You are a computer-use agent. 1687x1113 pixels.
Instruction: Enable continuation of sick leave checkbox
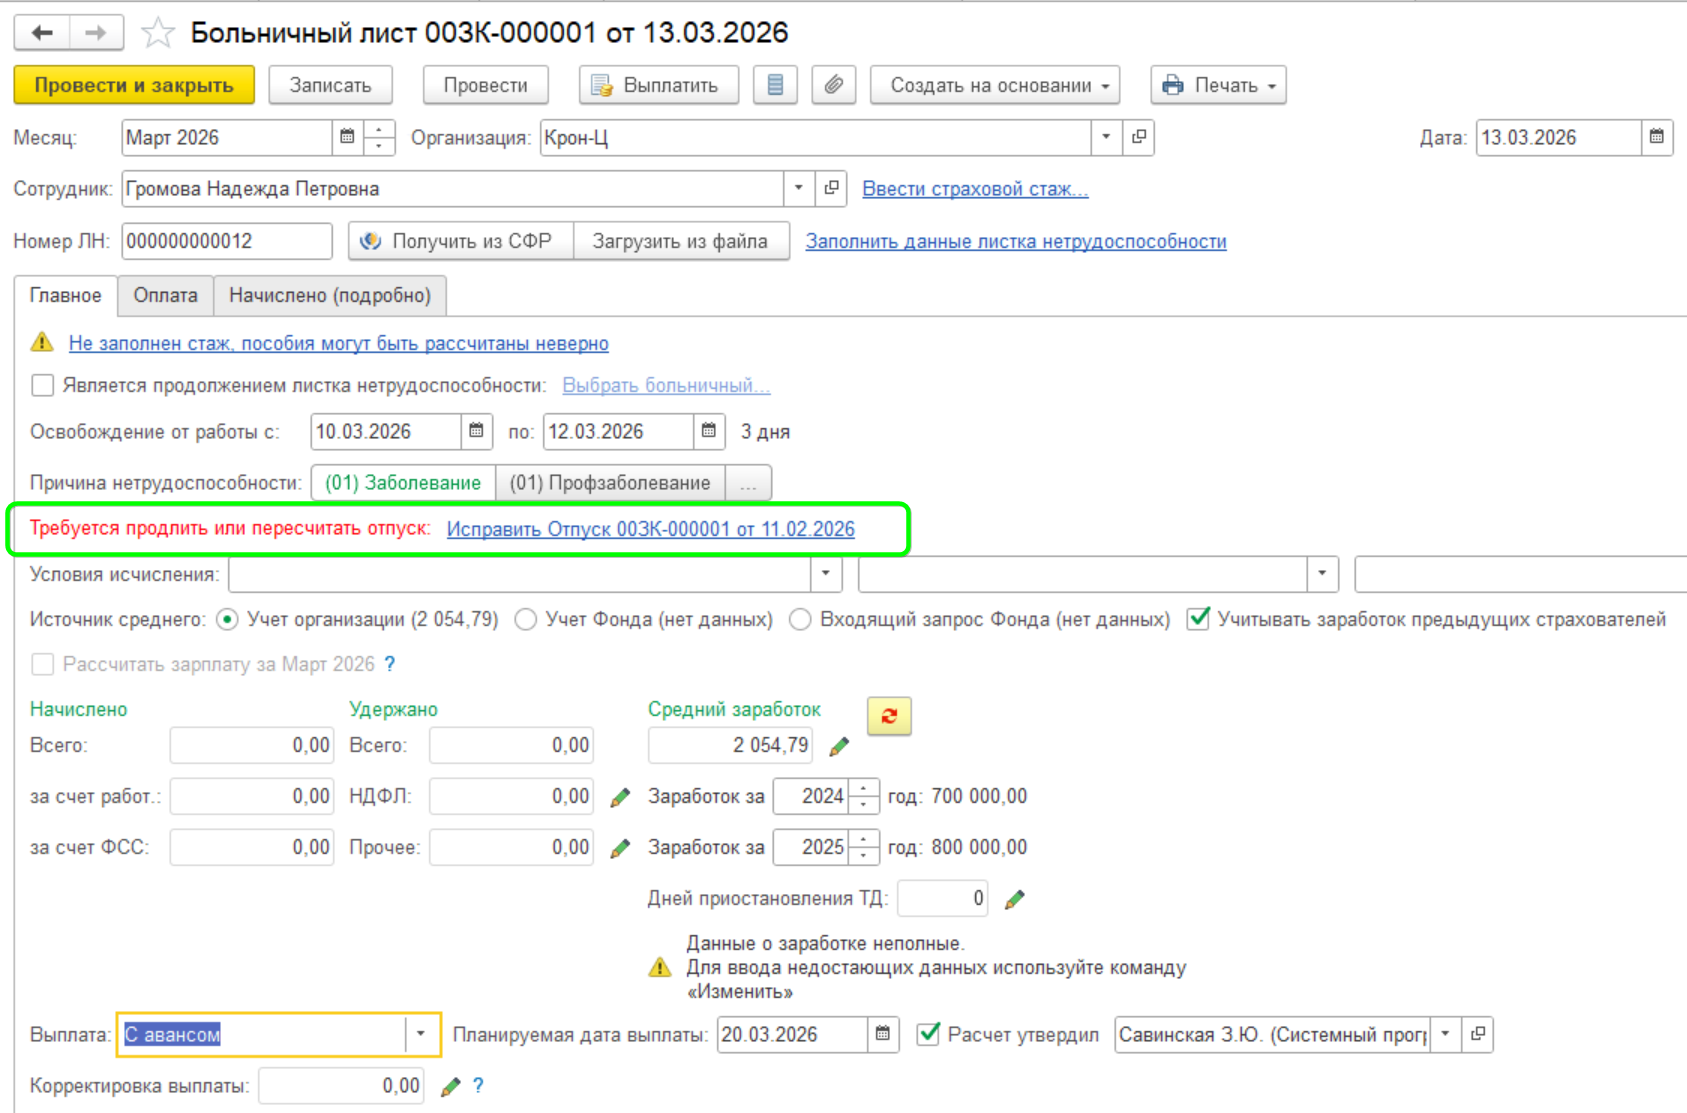pos(43,385)
